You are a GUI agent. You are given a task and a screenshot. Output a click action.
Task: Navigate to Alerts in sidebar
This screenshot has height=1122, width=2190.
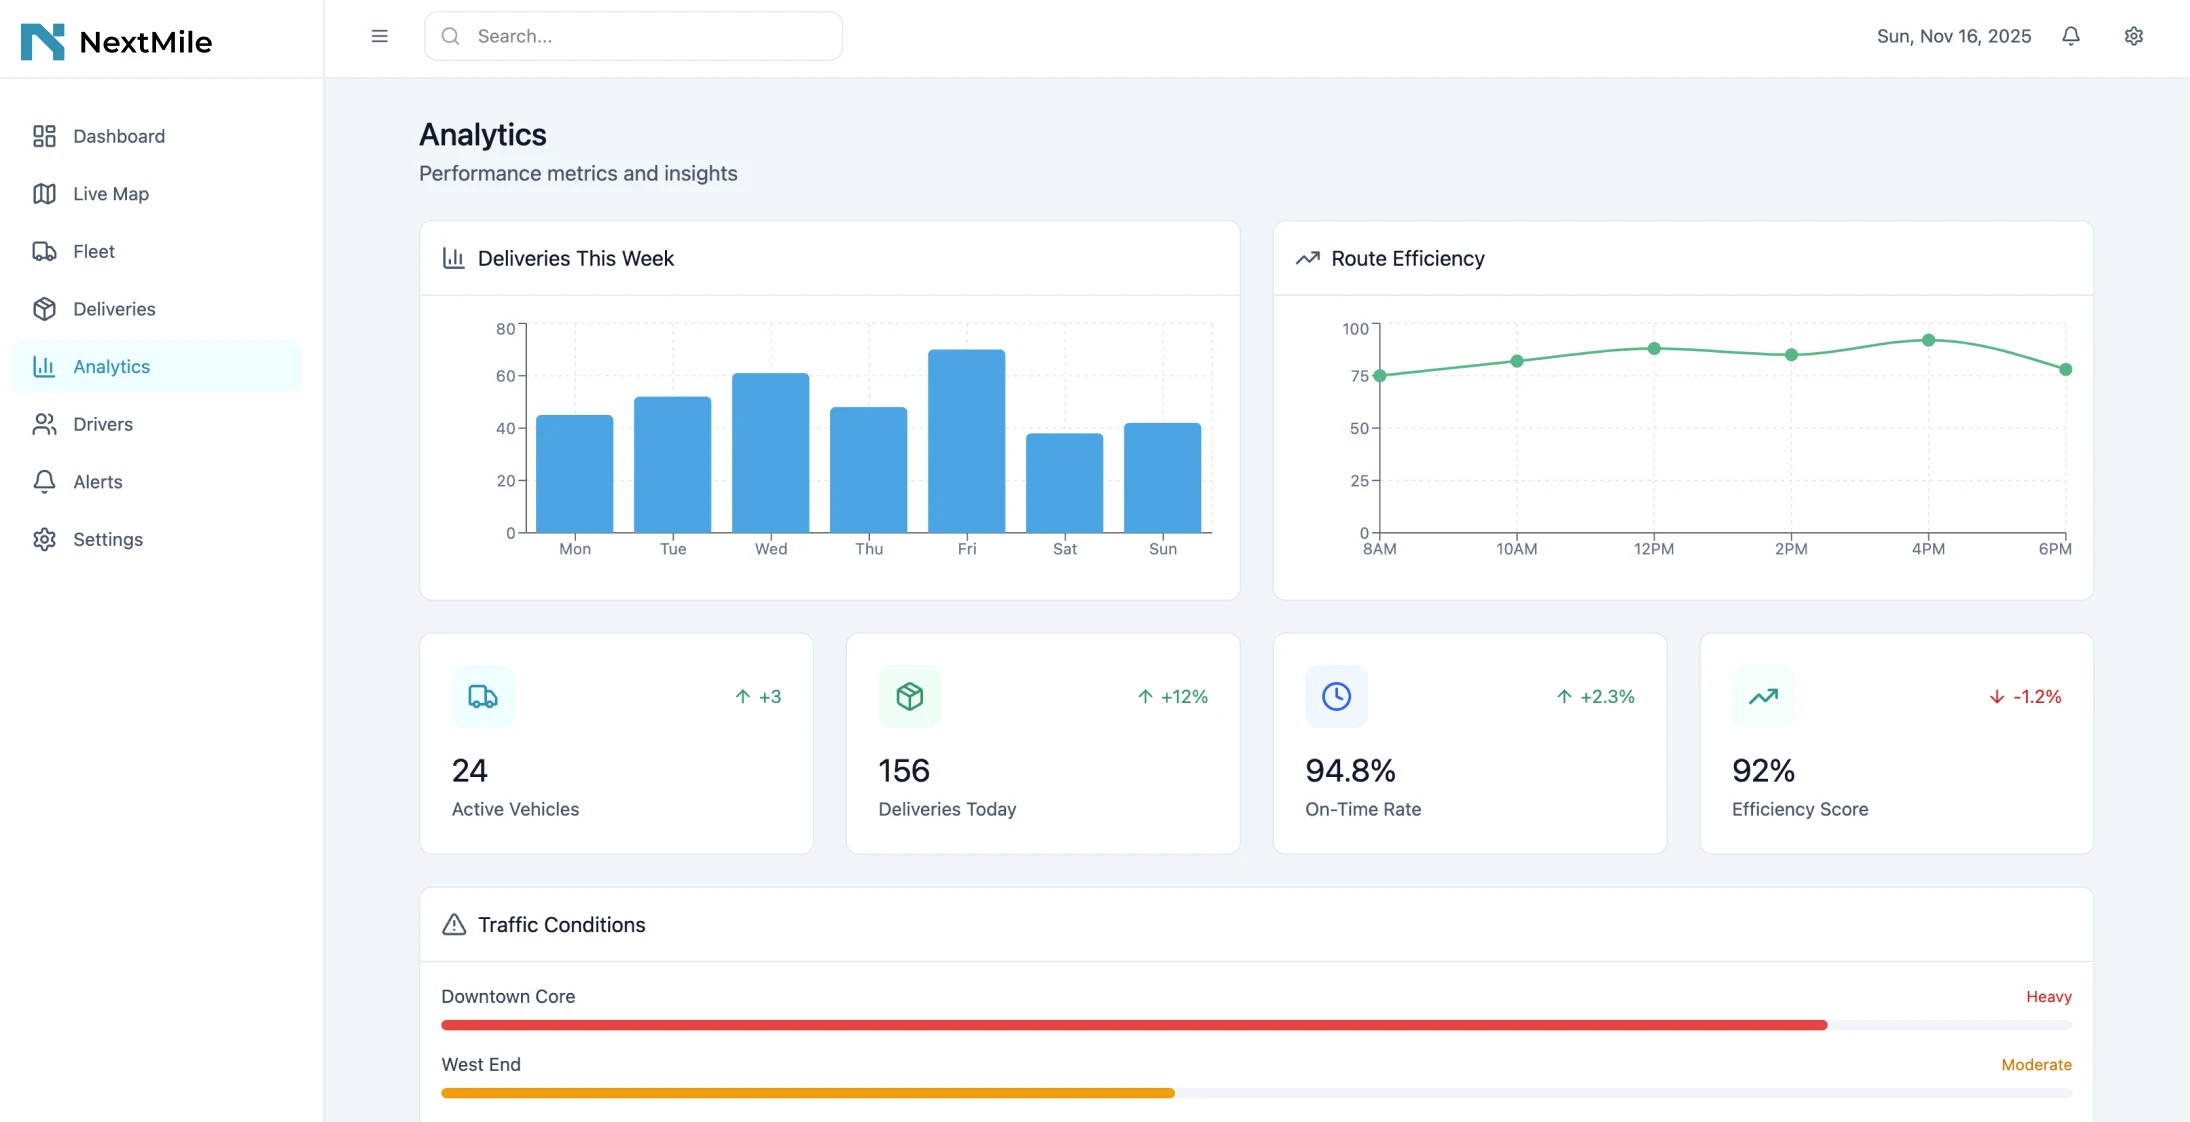click(97, 482)
